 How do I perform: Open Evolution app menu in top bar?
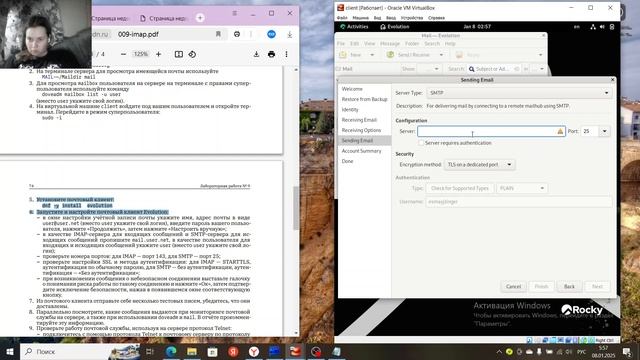(394, 27)
